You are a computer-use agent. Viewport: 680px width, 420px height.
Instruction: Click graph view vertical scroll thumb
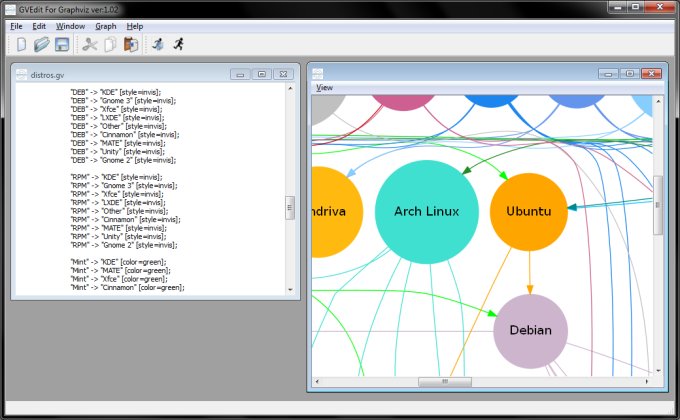click(658, 205)
